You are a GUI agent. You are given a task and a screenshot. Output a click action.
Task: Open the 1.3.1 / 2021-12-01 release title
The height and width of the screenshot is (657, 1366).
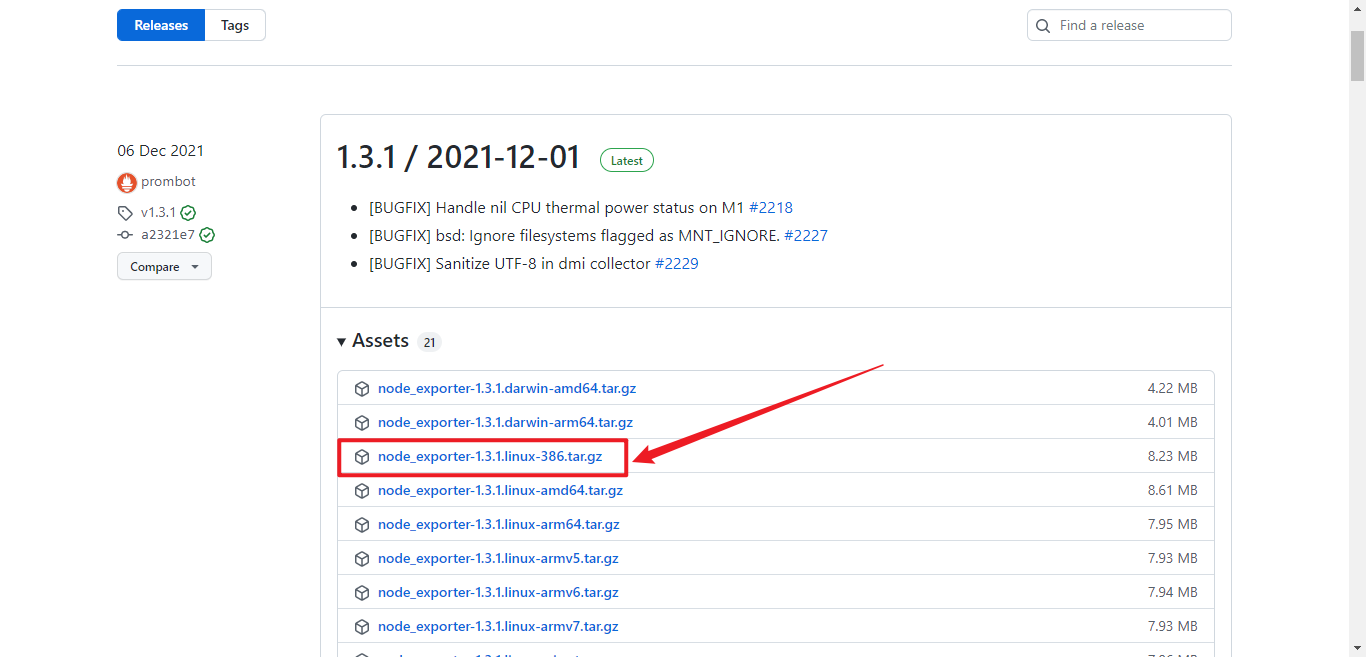(x=458, y=157)
